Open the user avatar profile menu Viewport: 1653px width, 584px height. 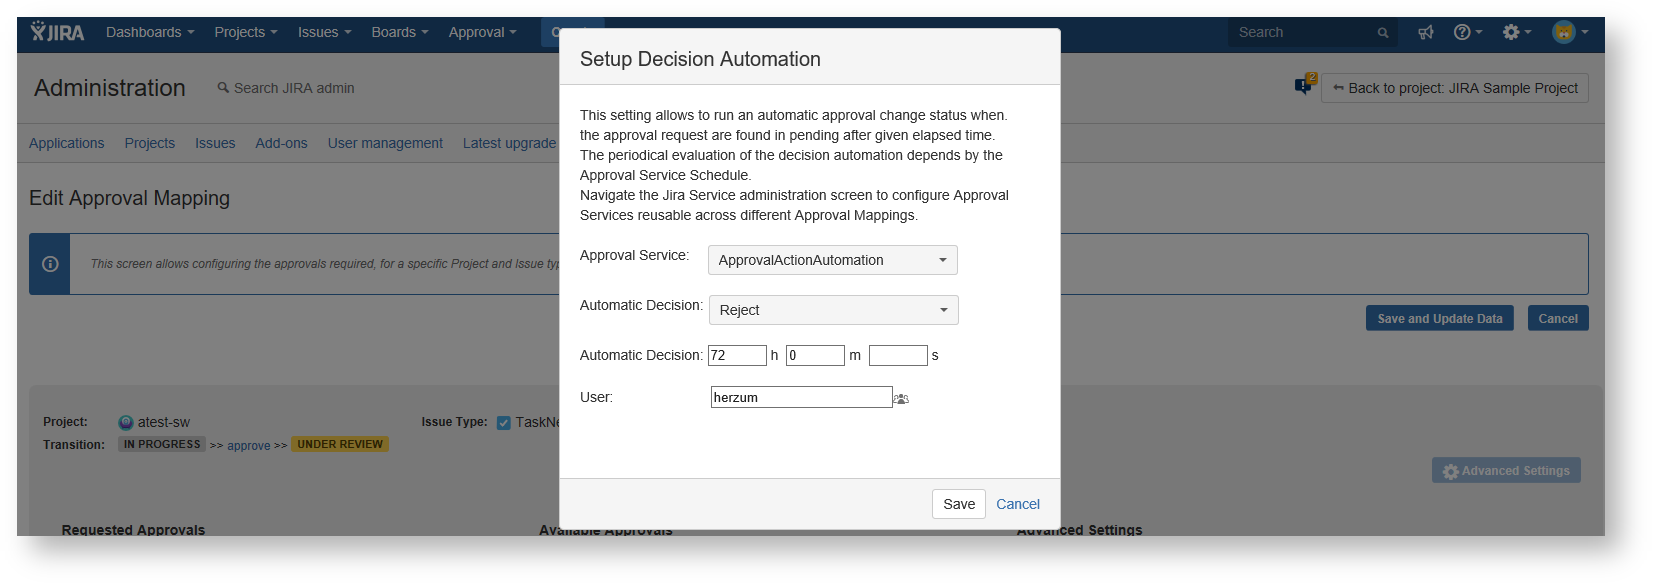tap(1568, 32)
